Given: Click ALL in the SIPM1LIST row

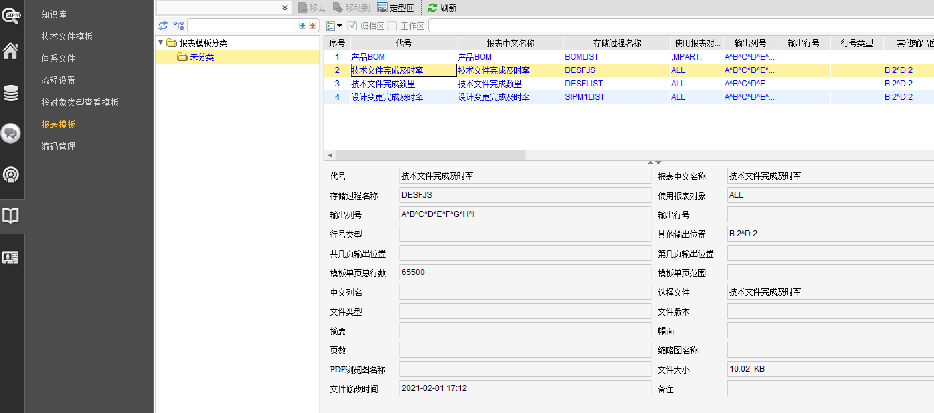Looking at the screenshot, I should click(697, 97).
